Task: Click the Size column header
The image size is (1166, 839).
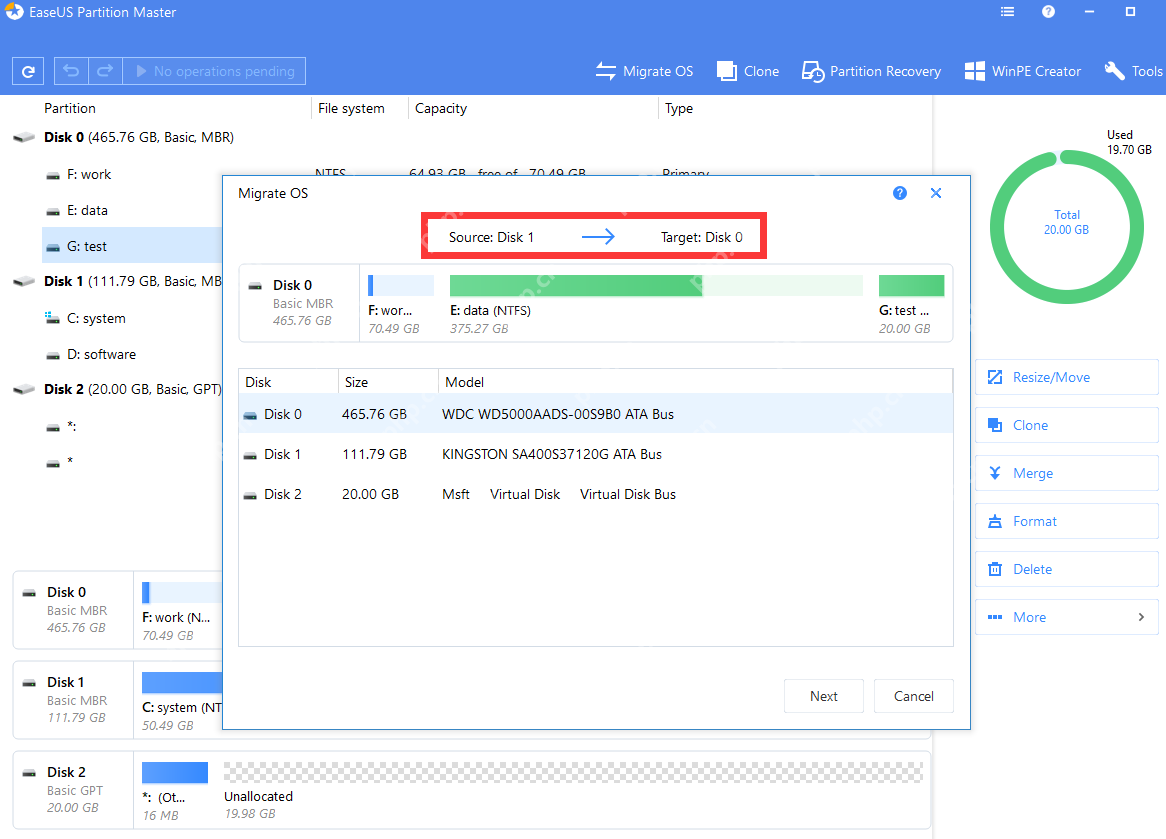Action: (x=388, y=382)
